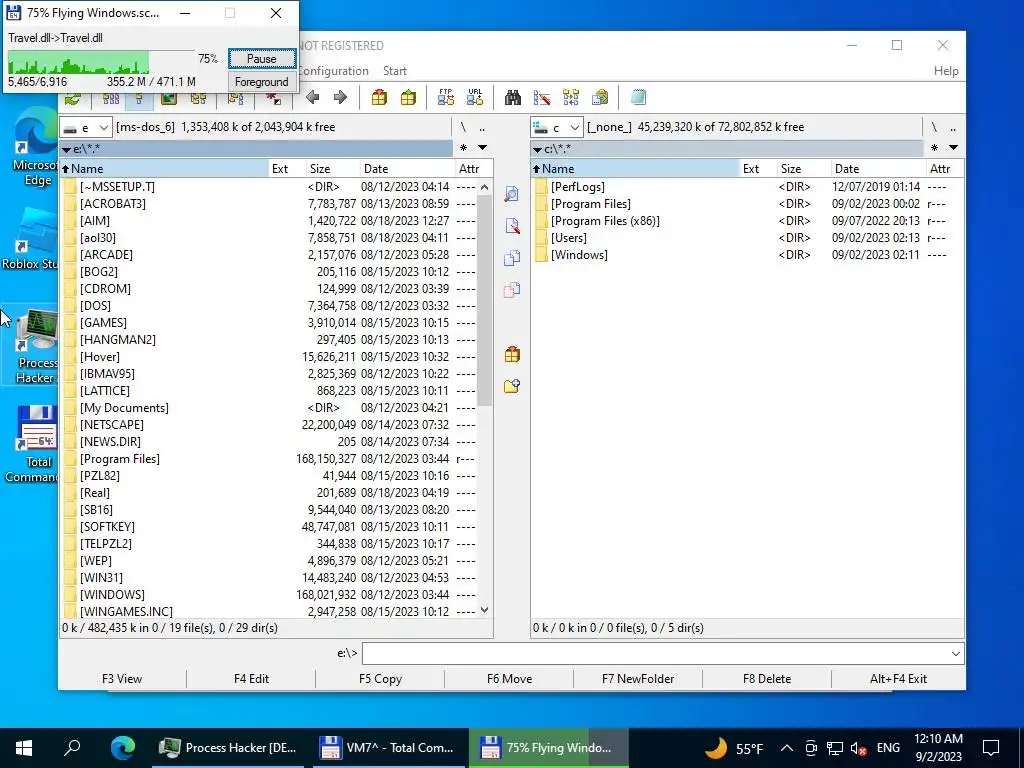Image resolution: width=1024 pixels, height=768 pixels.
Task: Expand the e:\*.* path history triangle
Action: click(x=66, y=150)
